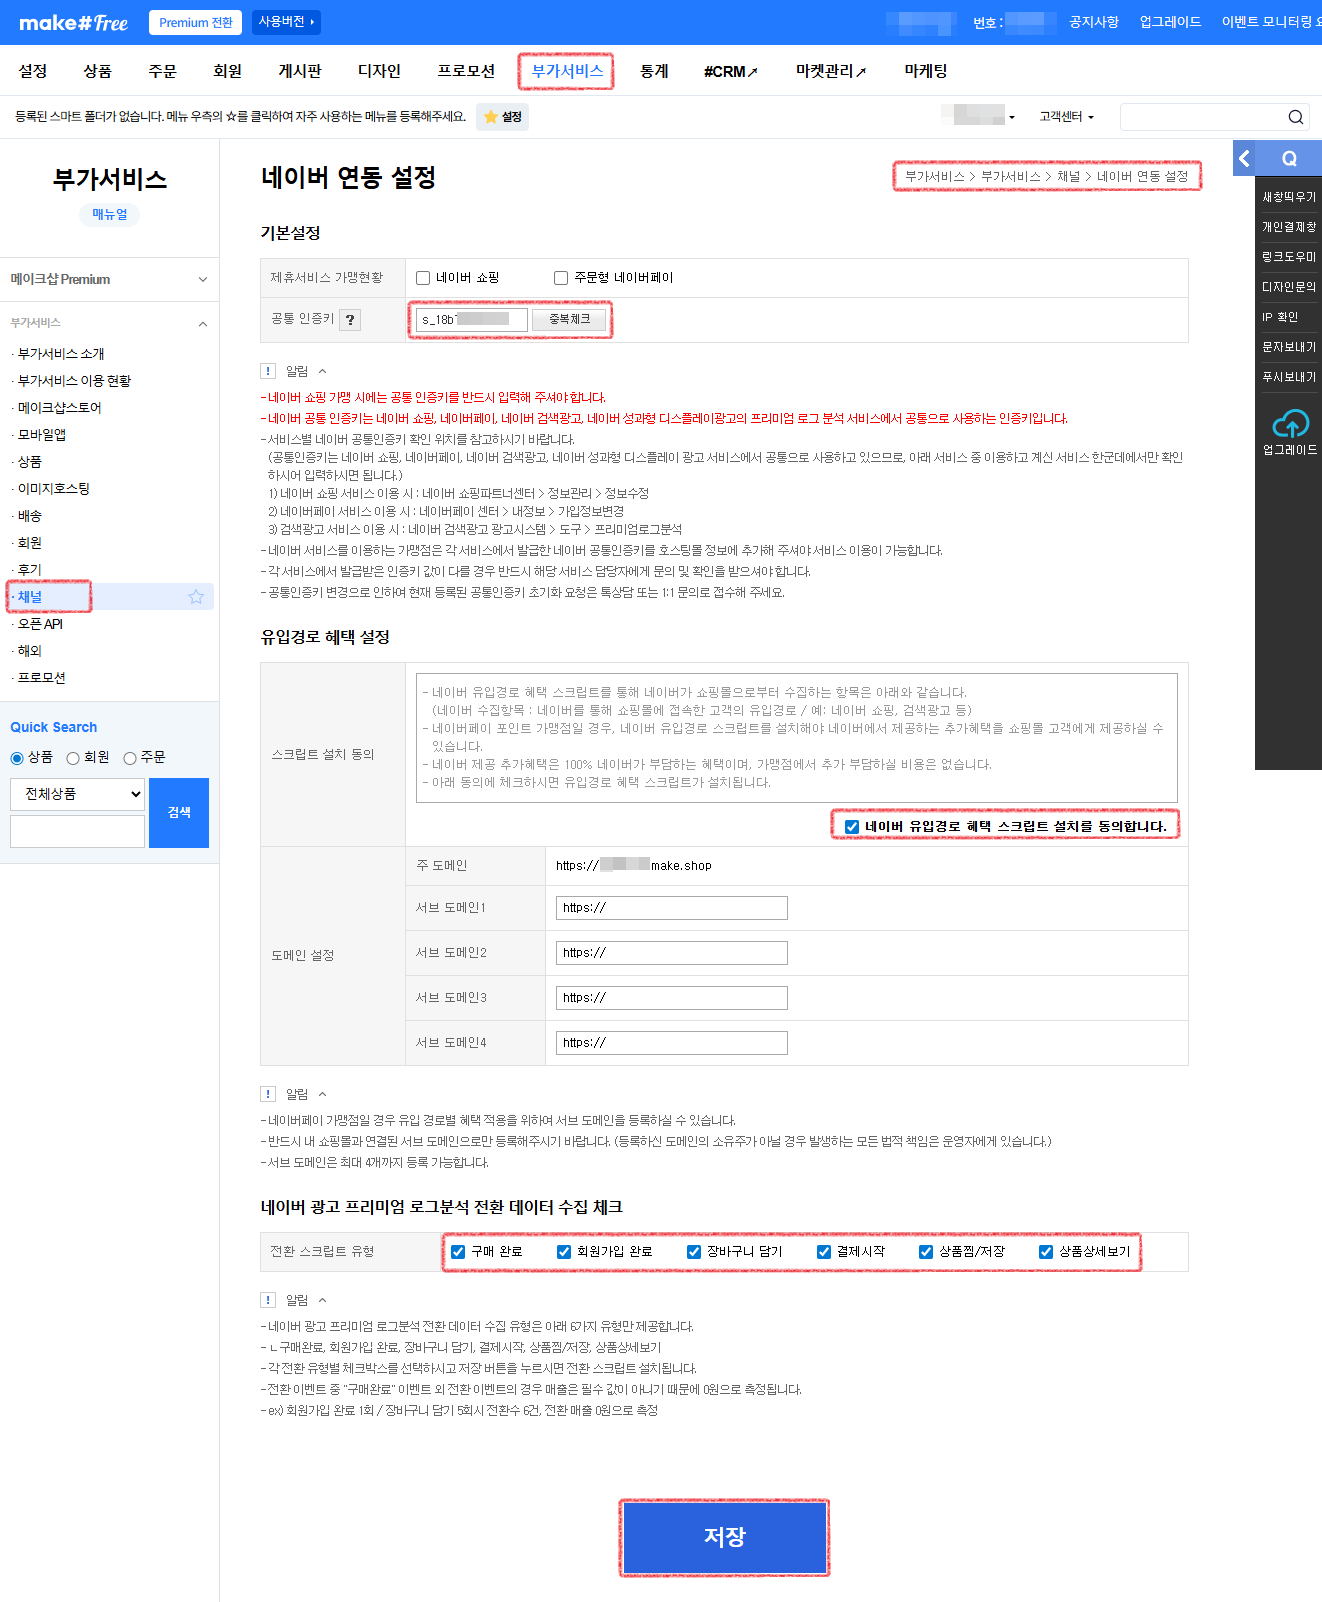Click 문자보내기 in right panel
This screenshot has width=1322, height=1602.
1289,347
